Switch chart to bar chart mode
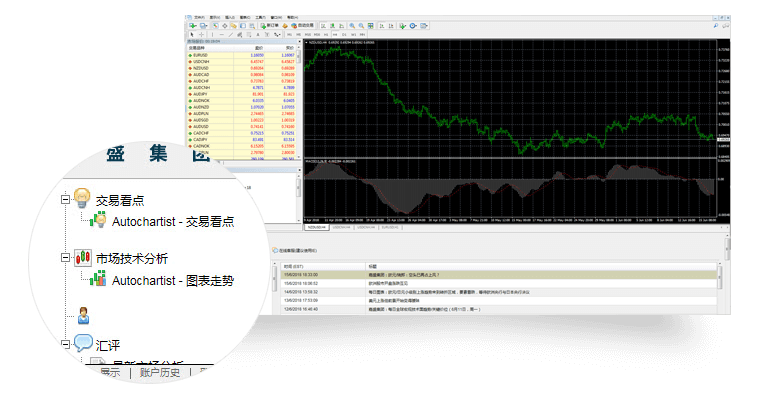770x400 pixels. pos(323,26)
